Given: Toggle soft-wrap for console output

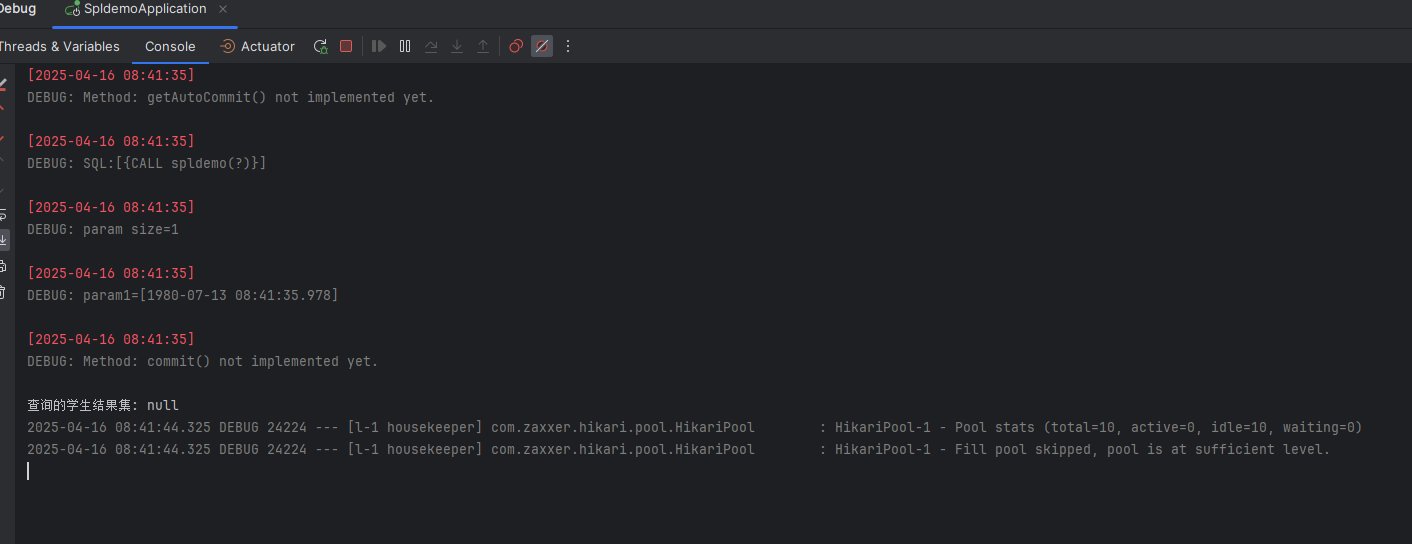Looking at the screenshot, I should pos(3,214).
